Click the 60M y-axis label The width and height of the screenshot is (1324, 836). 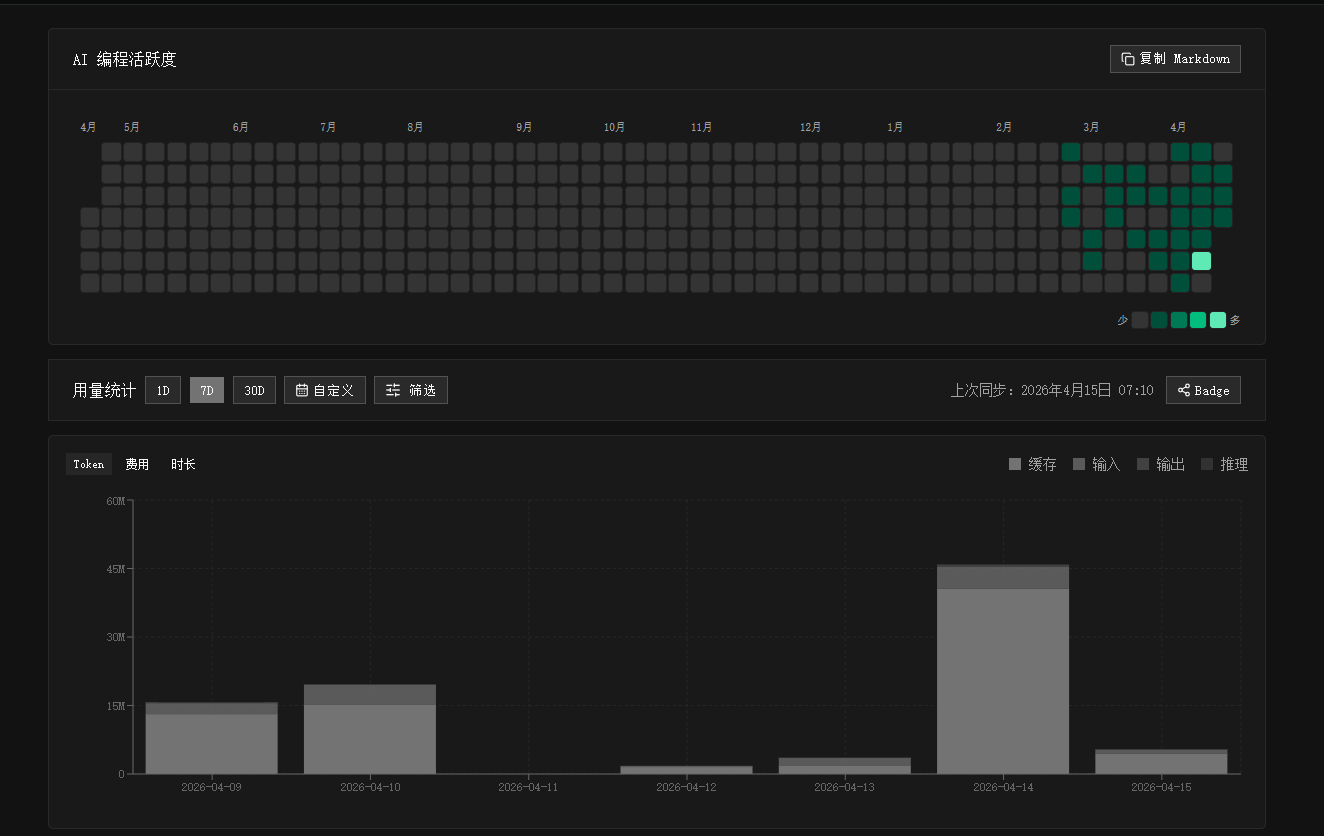(116, 501)
